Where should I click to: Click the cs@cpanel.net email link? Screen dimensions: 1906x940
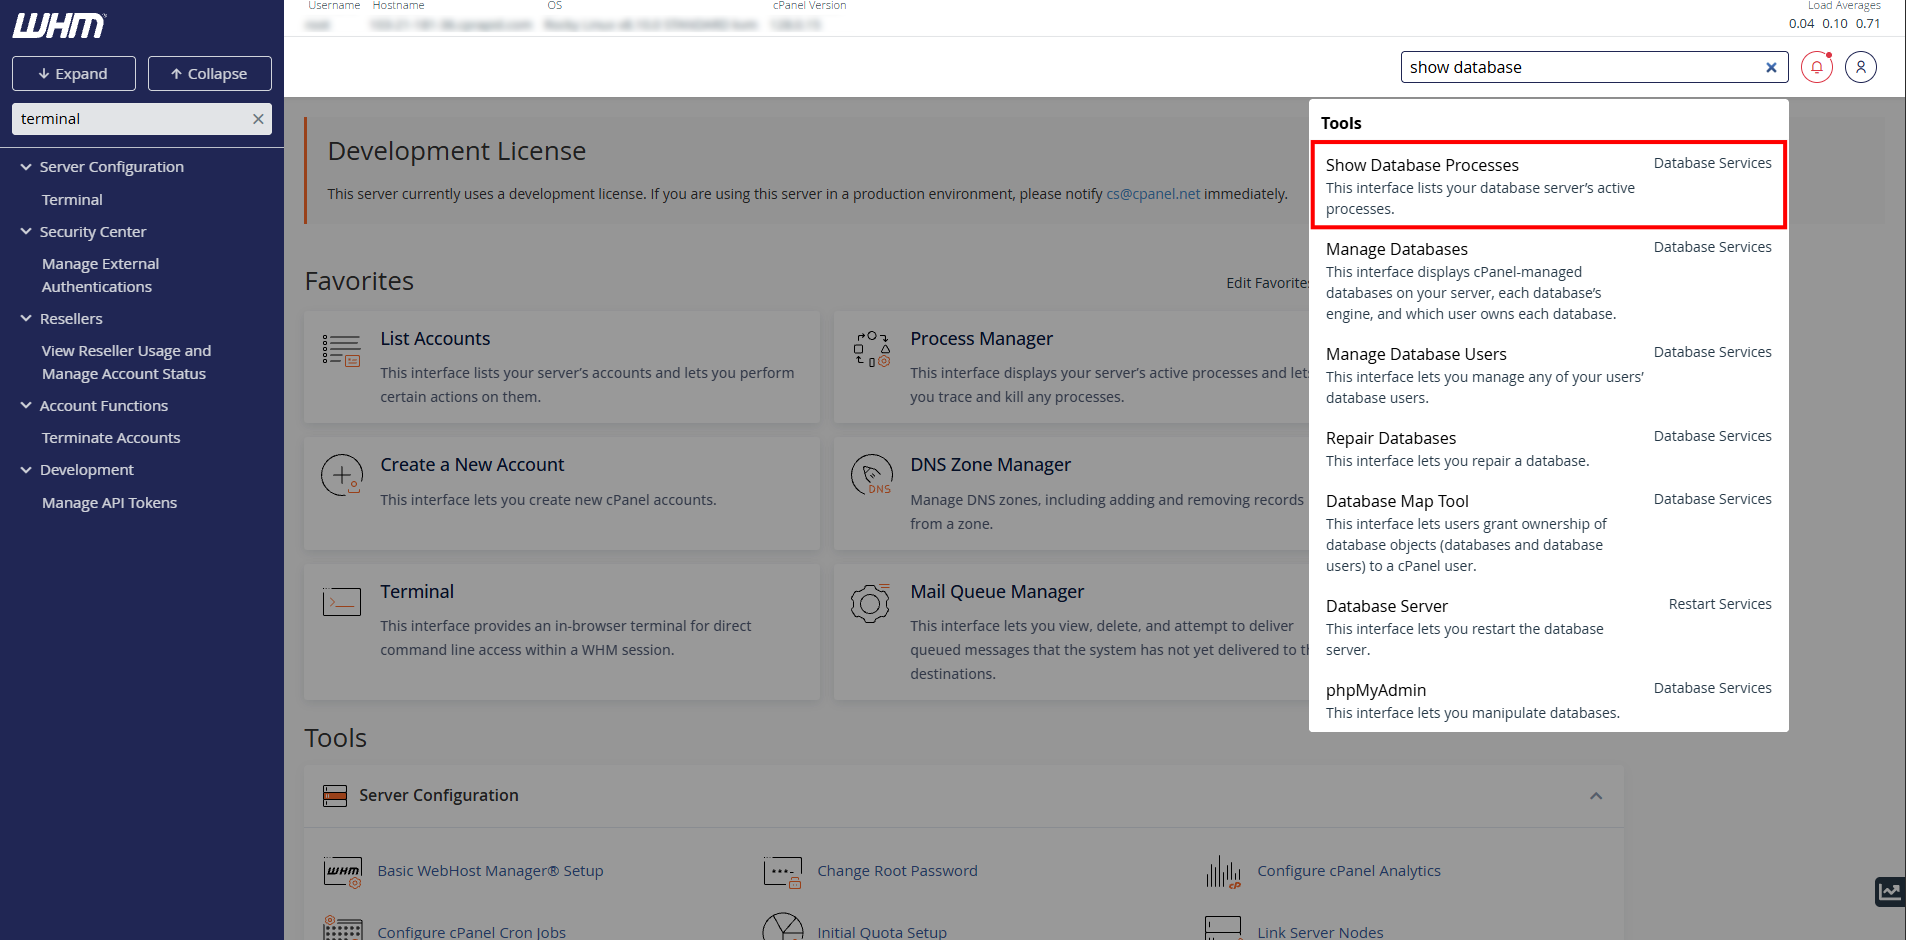click(x=1153, y=194)
